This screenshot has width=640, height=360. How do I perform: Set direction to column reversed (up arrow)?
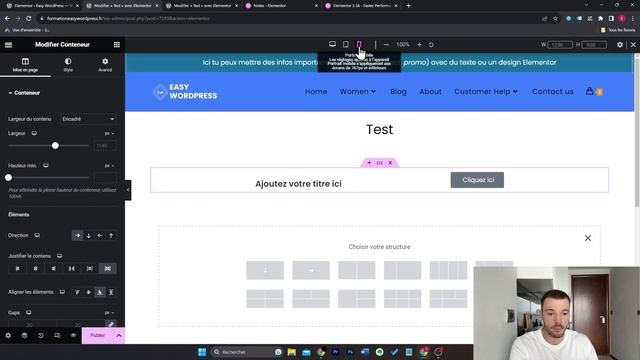point(111,236)
